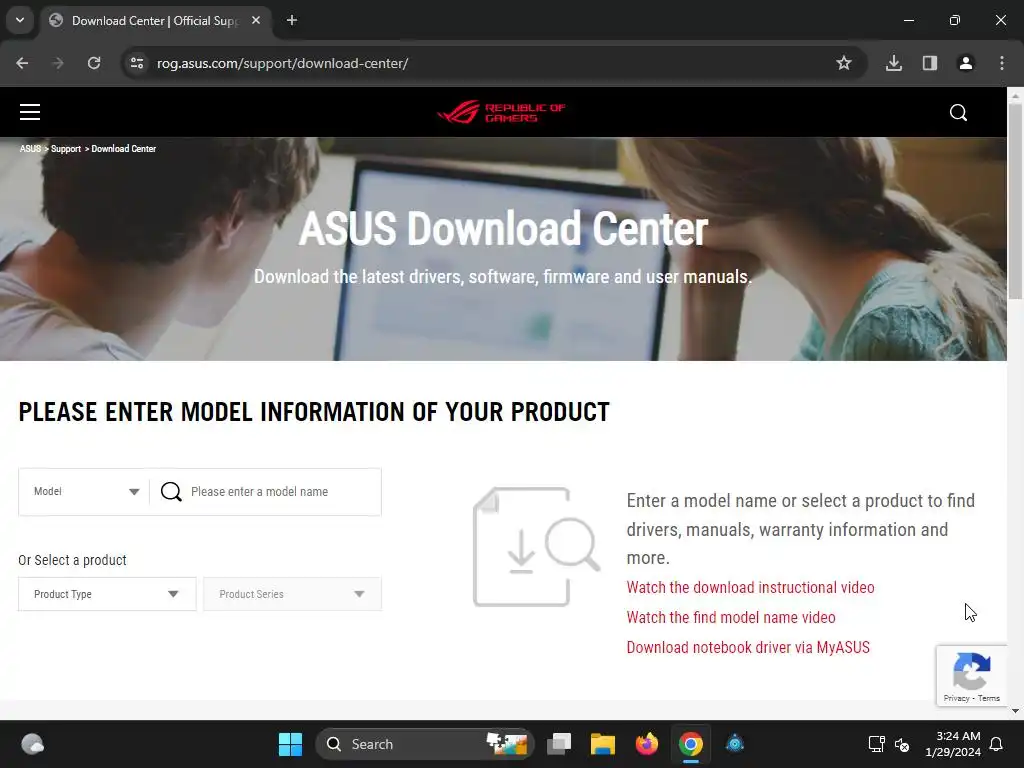Click the address bar URL
1024x768 pixels.
click(x=282, y=63)
